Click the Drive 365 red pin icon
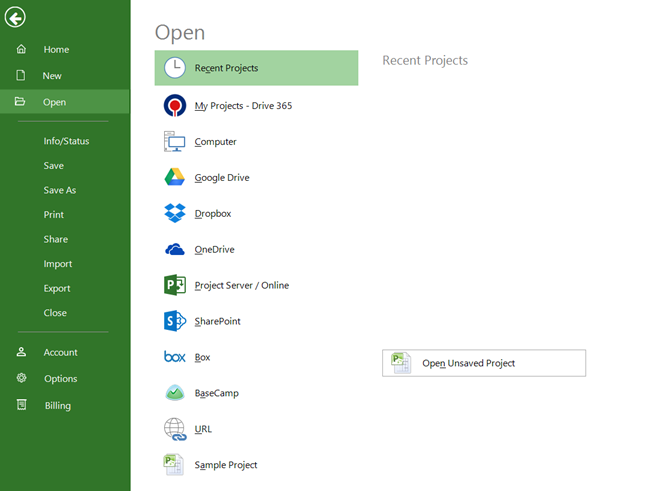The height and width of the screenshot is (491, 646). coord(175,105)
